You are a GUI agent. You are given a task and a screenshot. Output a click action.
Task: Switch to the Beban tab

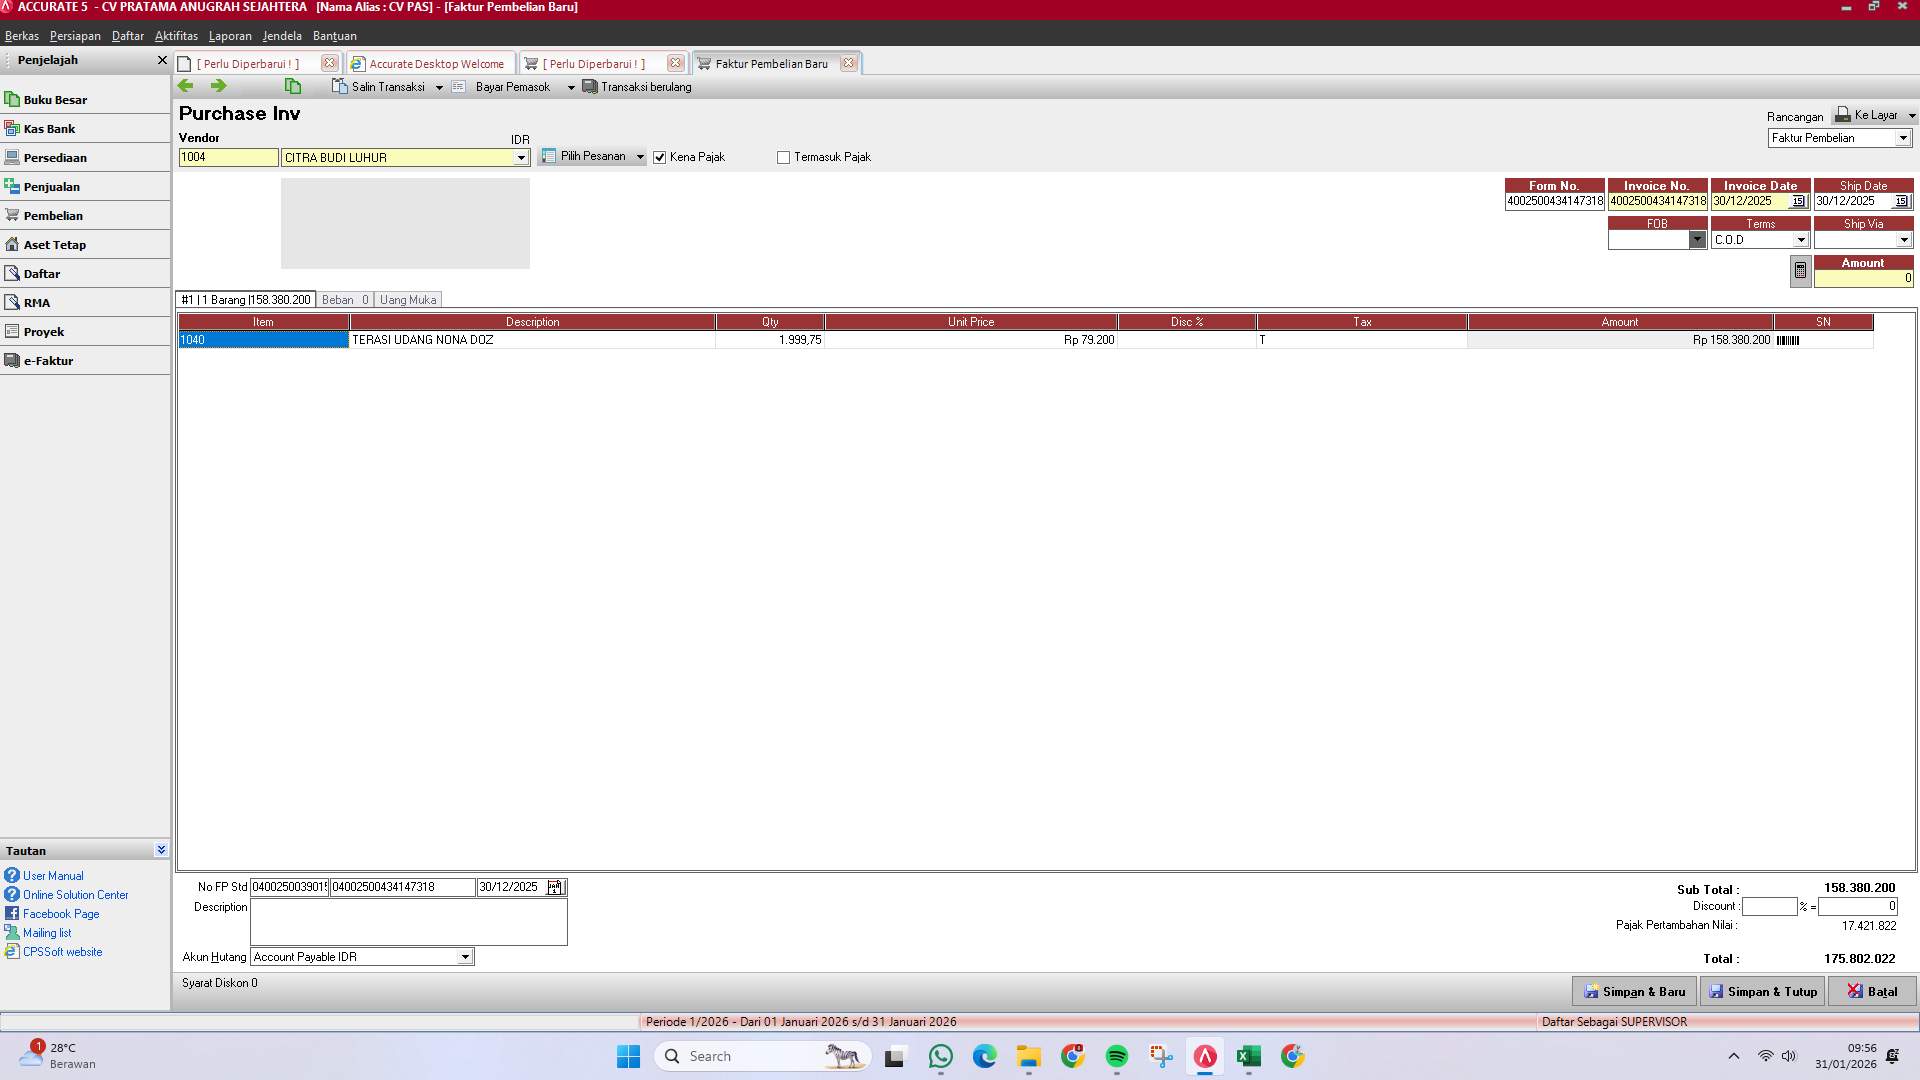344,299
